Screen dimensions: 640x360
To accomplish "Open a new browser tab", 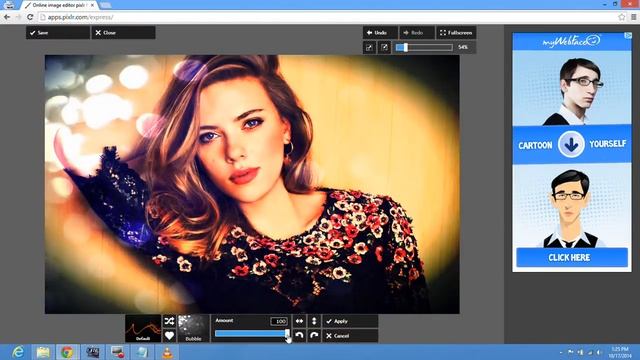I will coord(105,5).
